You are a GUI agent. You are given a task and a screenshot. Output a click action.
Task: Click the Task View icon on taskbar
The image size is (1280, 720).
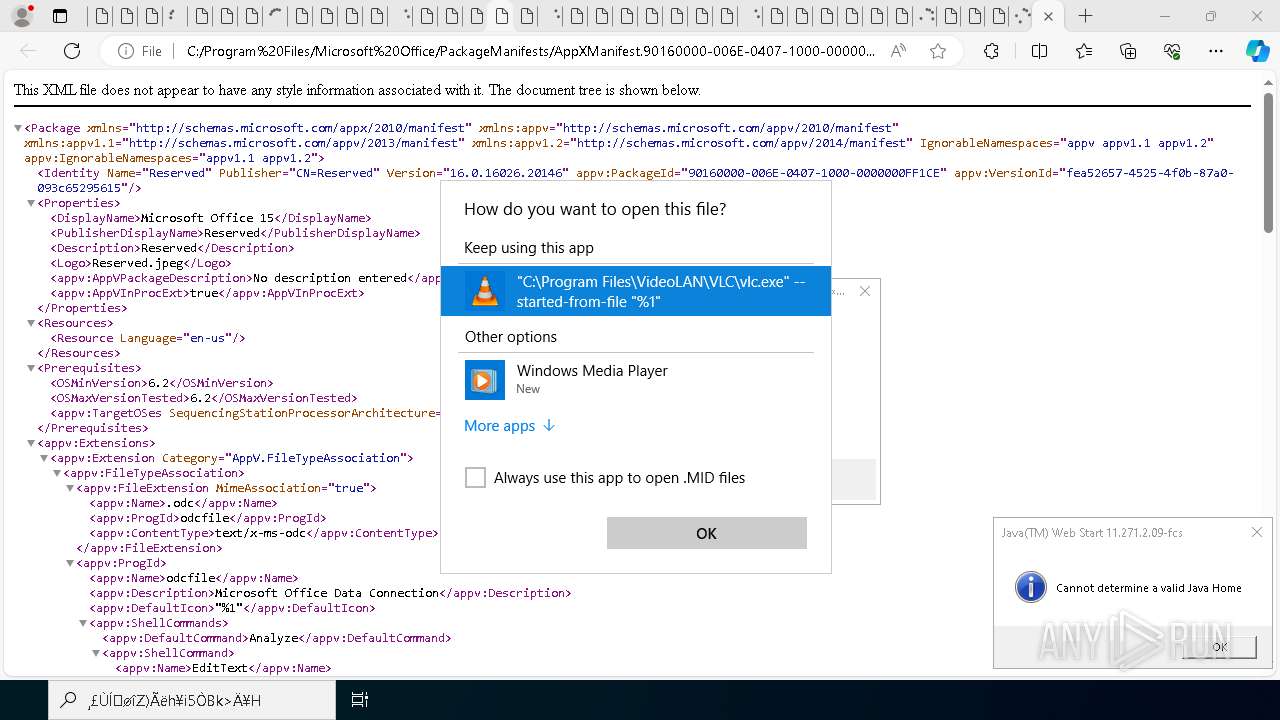click(x=360, y=700)
